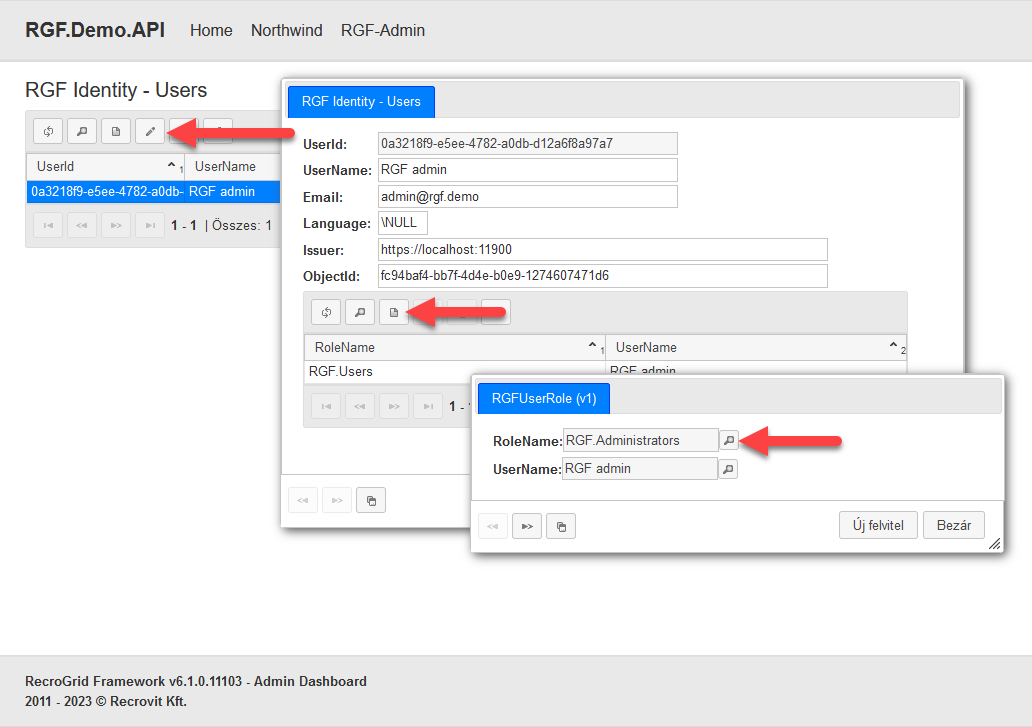Image resolution: width=1032 pixels, height=727 pixels.
Task: Refresh the user roles grid in the dialog
Action: pyautogui.click(x=326, y=313)
